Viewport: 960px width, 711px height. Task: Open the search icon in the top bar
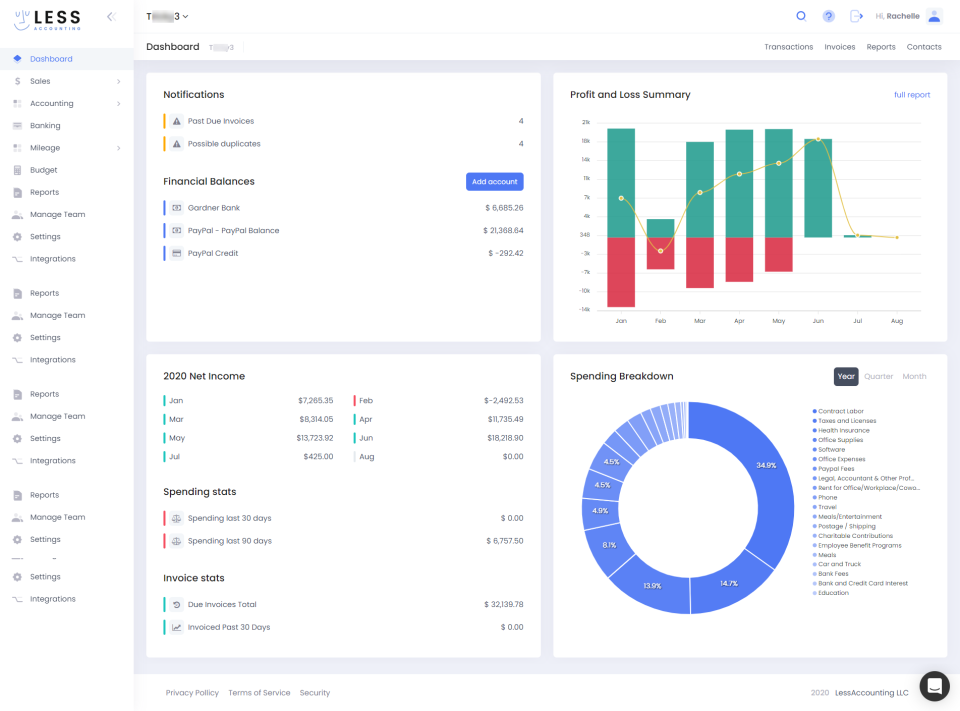(x=801, y=16)
